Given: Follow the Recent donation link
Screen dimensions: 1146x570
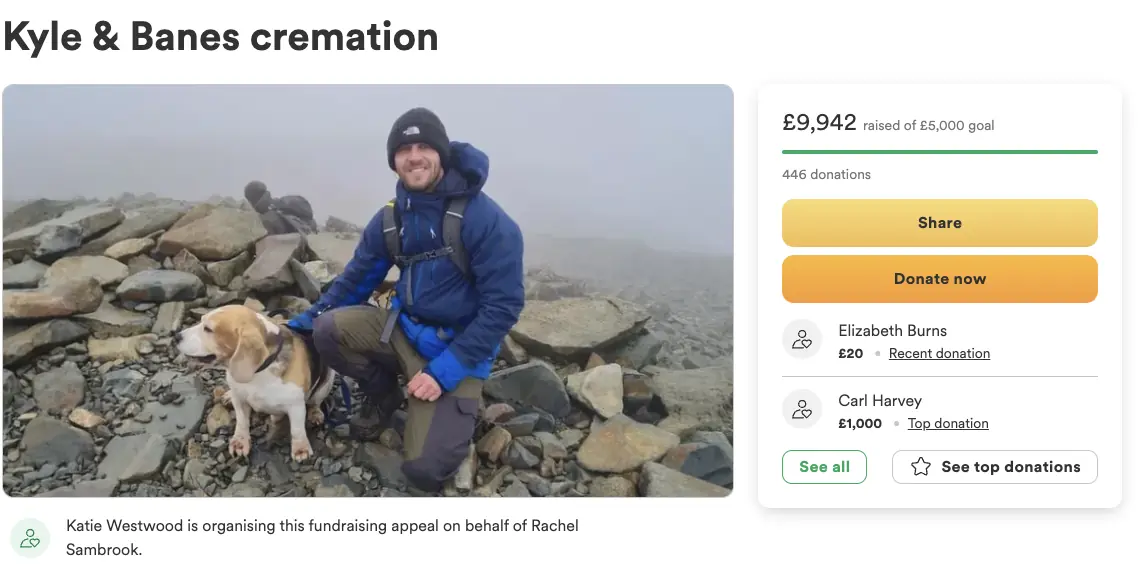Looking at the screenshot, I should tap(939, 354).
